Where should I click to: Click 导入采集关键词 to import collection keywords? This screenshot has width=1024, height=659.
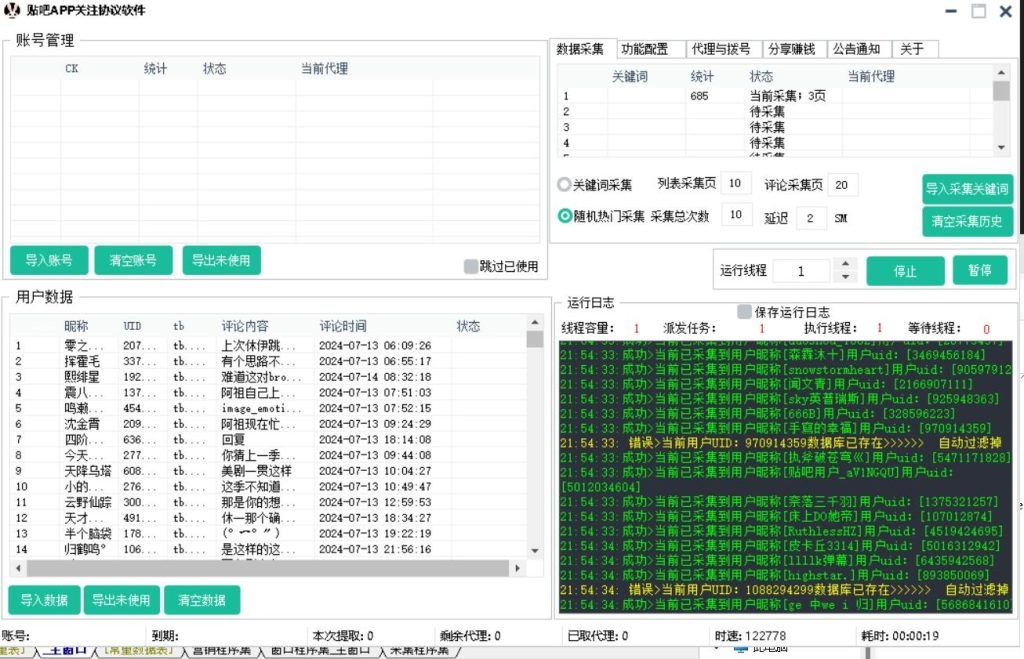[966, 189]
